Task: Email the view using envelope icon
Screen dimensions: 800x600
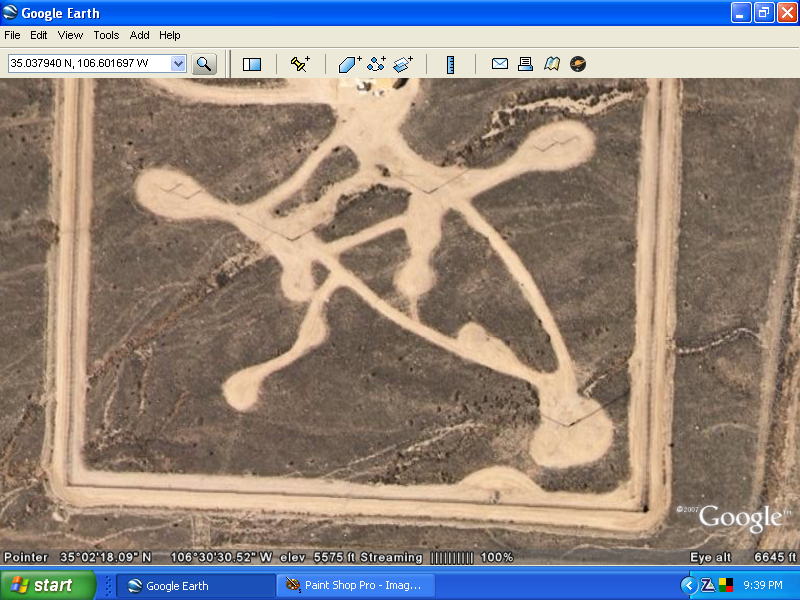Action: click(x=499, y=64)
